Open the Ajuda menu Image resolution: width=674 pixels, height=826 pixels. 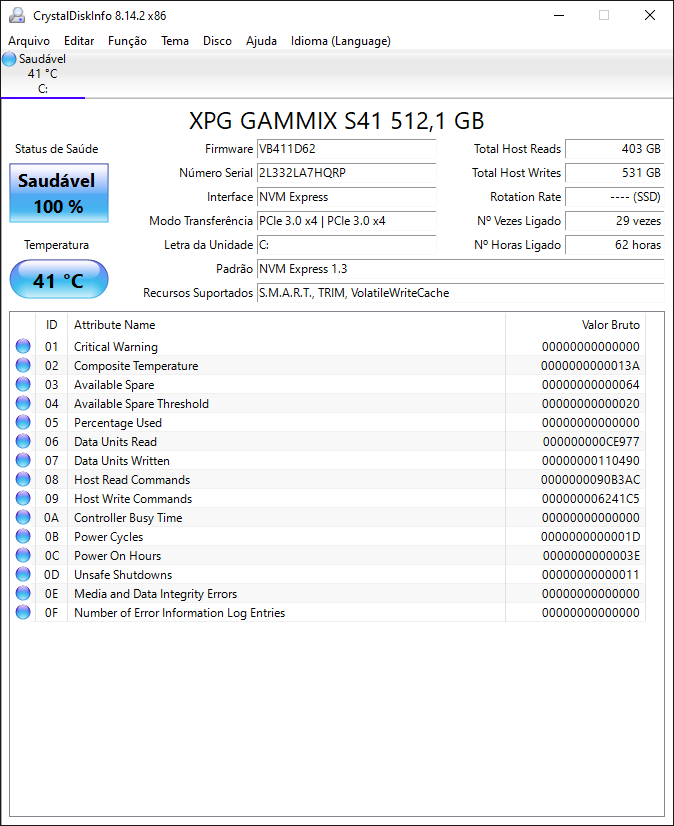pyautogui.click(x=261, y=41)
